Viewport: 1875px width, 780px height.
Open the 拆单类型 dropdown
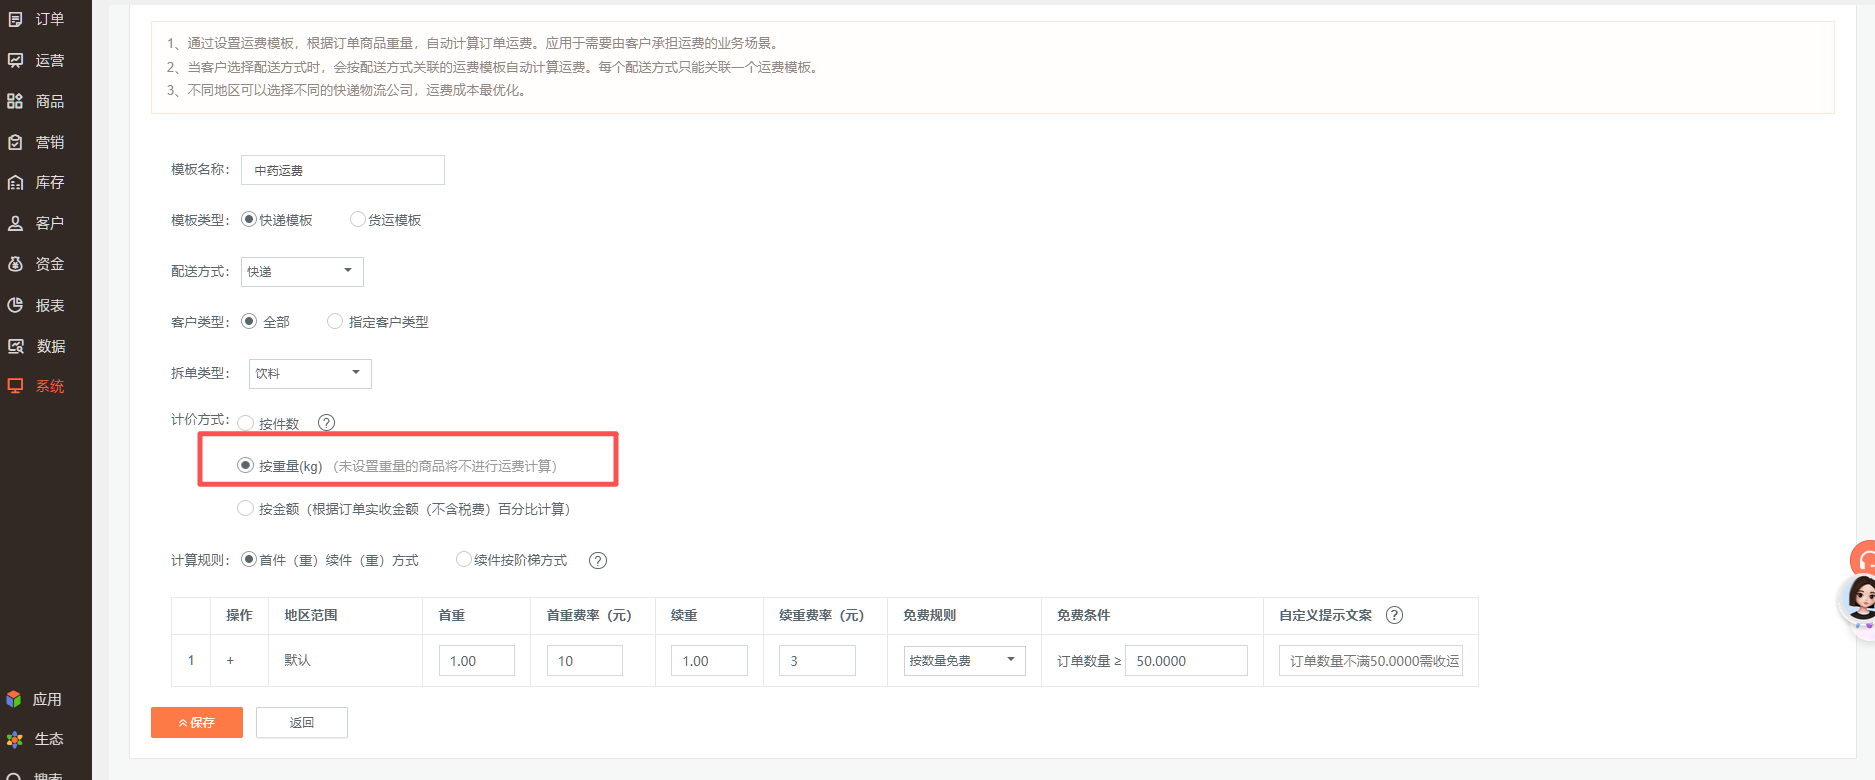tap(310, 374)
